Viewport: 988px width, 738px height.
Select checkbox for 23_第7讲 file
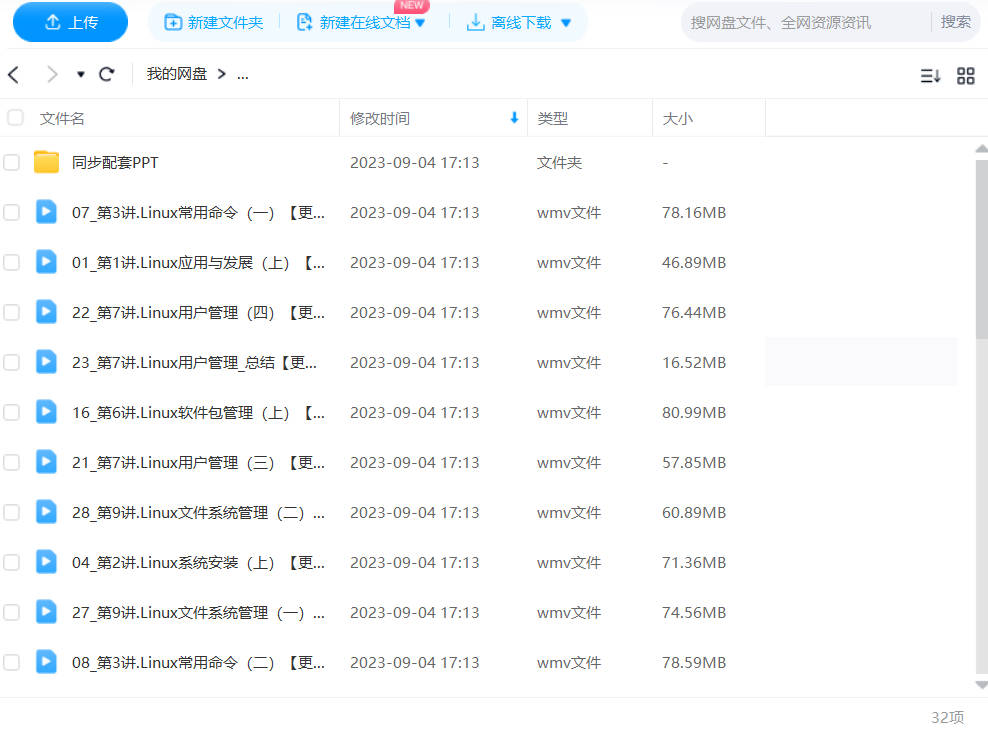11,362
